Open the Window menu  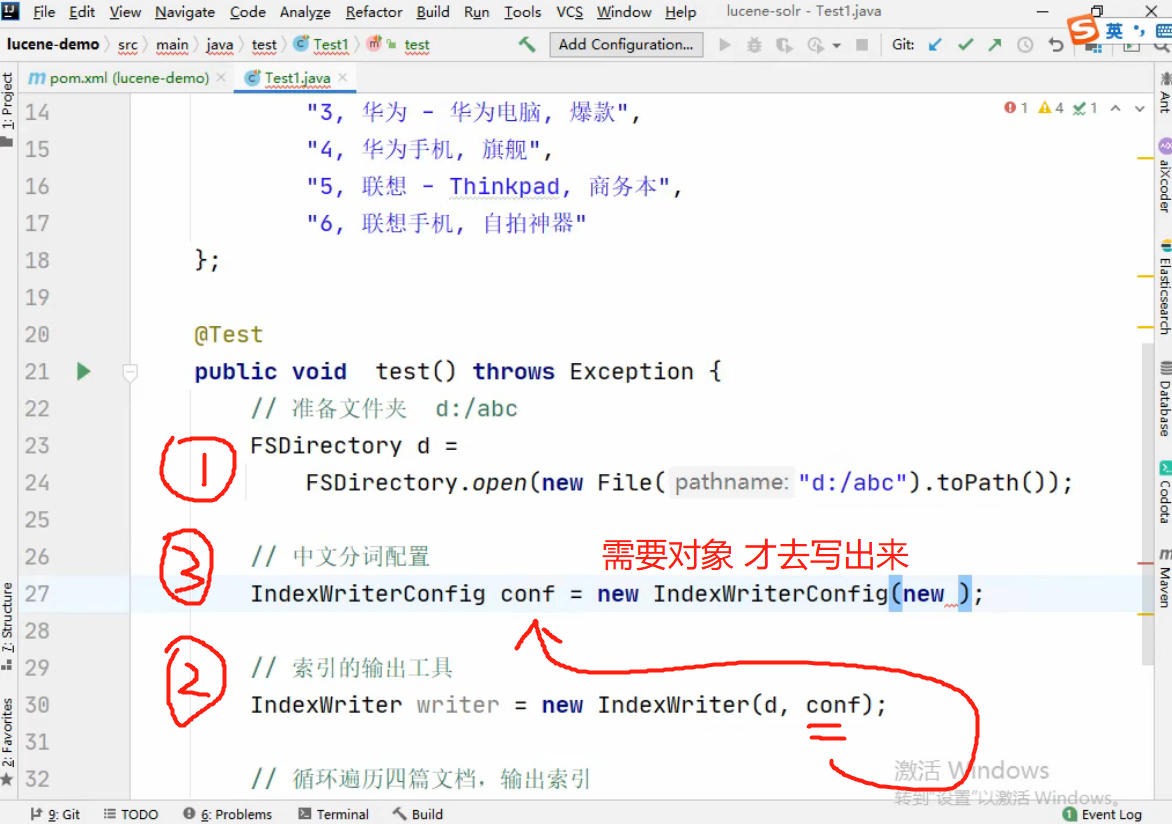tap(624, 12)
